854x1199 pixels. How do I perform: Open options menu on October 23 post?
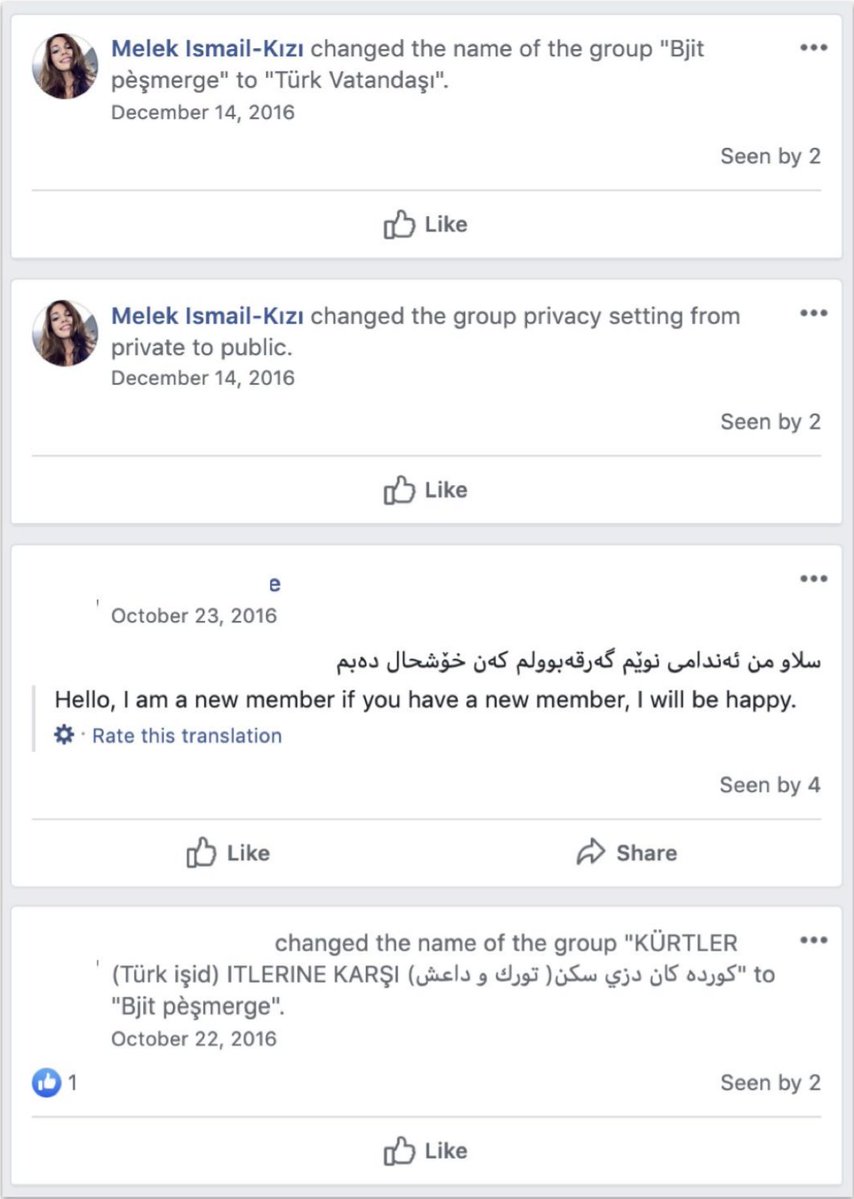[814, 580]
